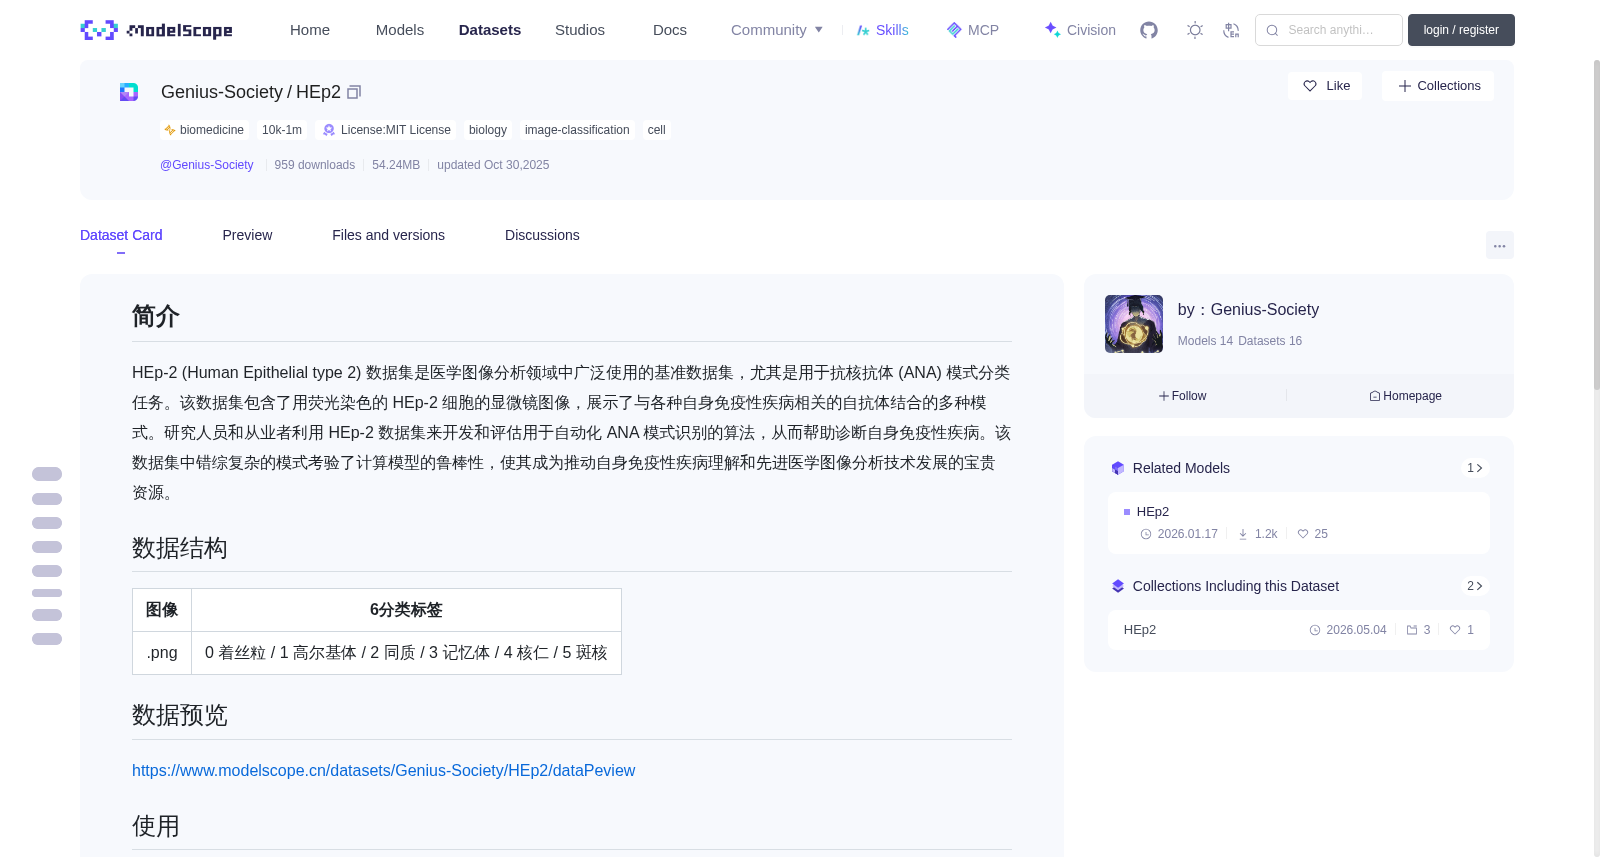Open the GitHub icon link
The height and width of the screenshot is (857, 1600).
click(x=1149, y=30)
